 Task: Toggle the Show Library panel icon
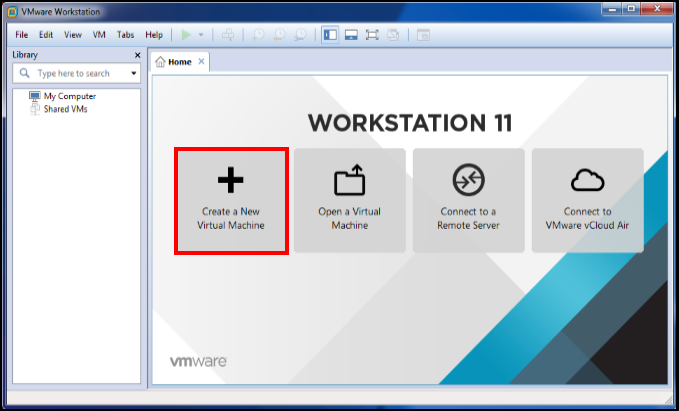pyautogui.click(x=330, y=35)
